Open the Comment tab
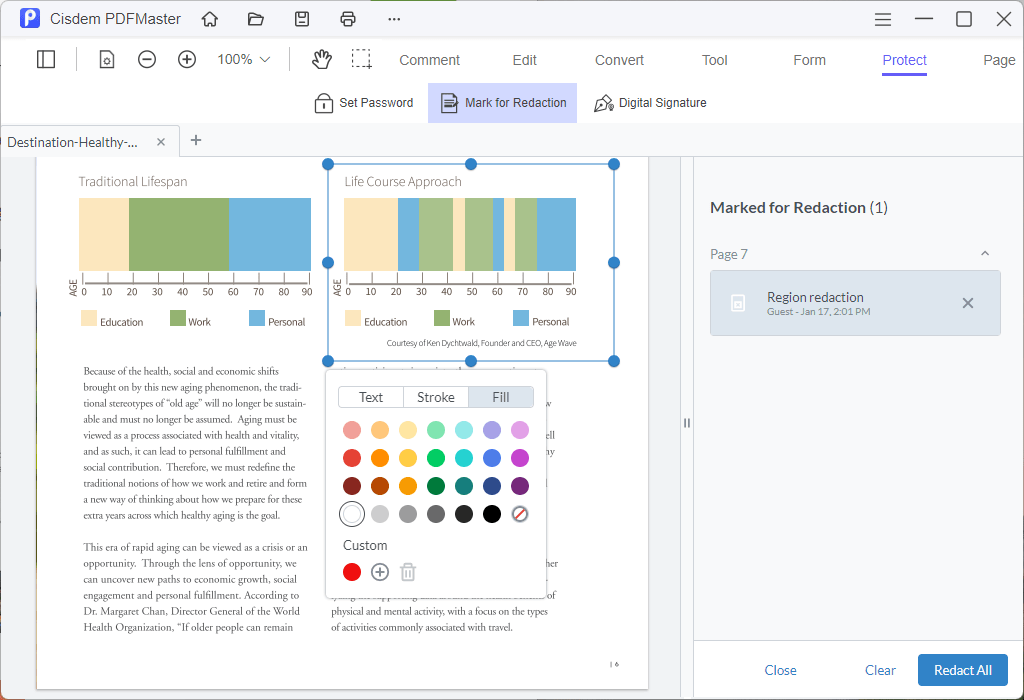The width and height of the screenshot is (1024, 700). (429, 60)
